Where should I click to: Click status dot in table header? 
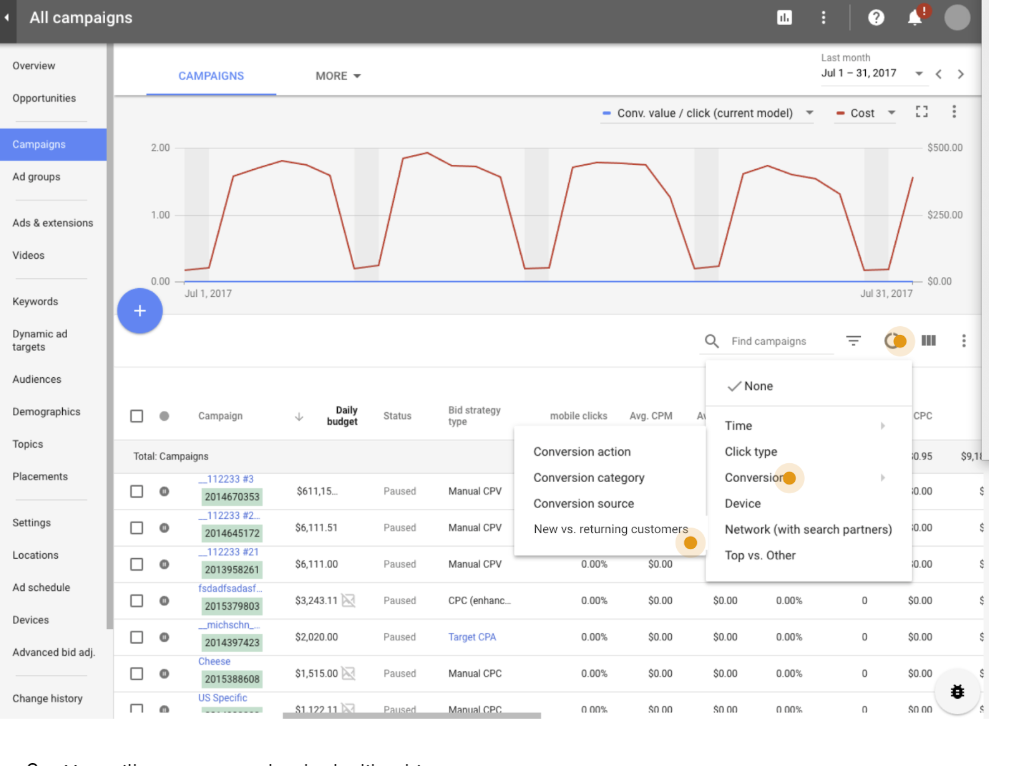tap(164, 416)
